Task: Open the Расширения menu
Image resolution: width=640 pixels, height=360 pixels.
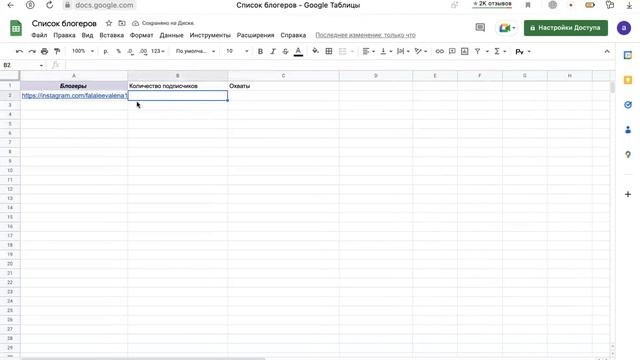Action: (x=256, y=35)
